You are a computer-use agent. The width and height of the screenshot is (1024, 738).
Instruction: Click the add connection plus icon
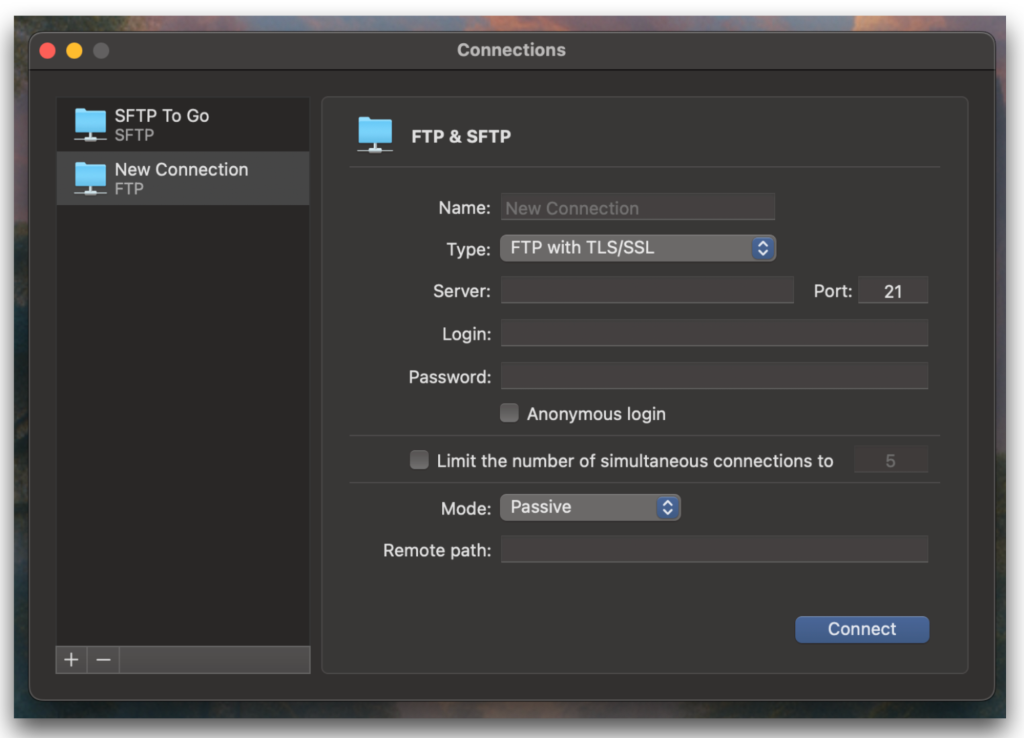tap(70, 660)
